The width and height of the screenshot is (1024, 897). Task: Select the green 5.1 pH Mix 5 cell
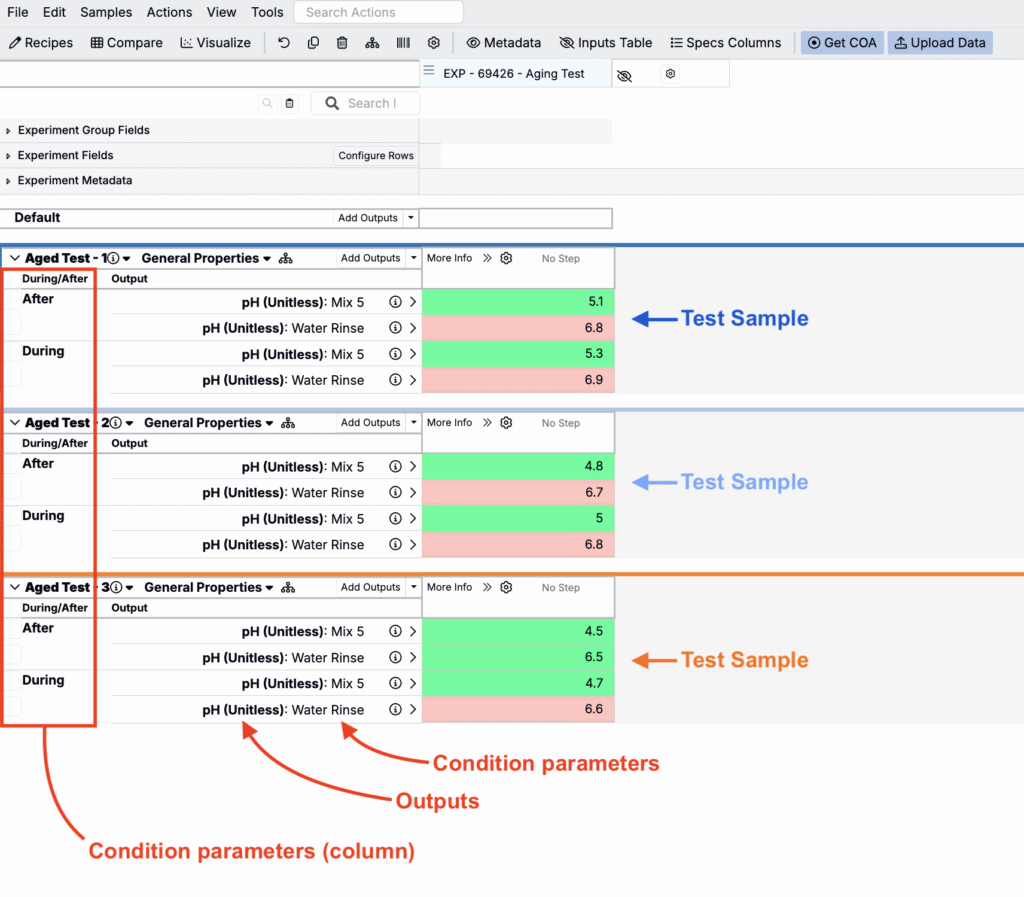click(x=517, y=301)
